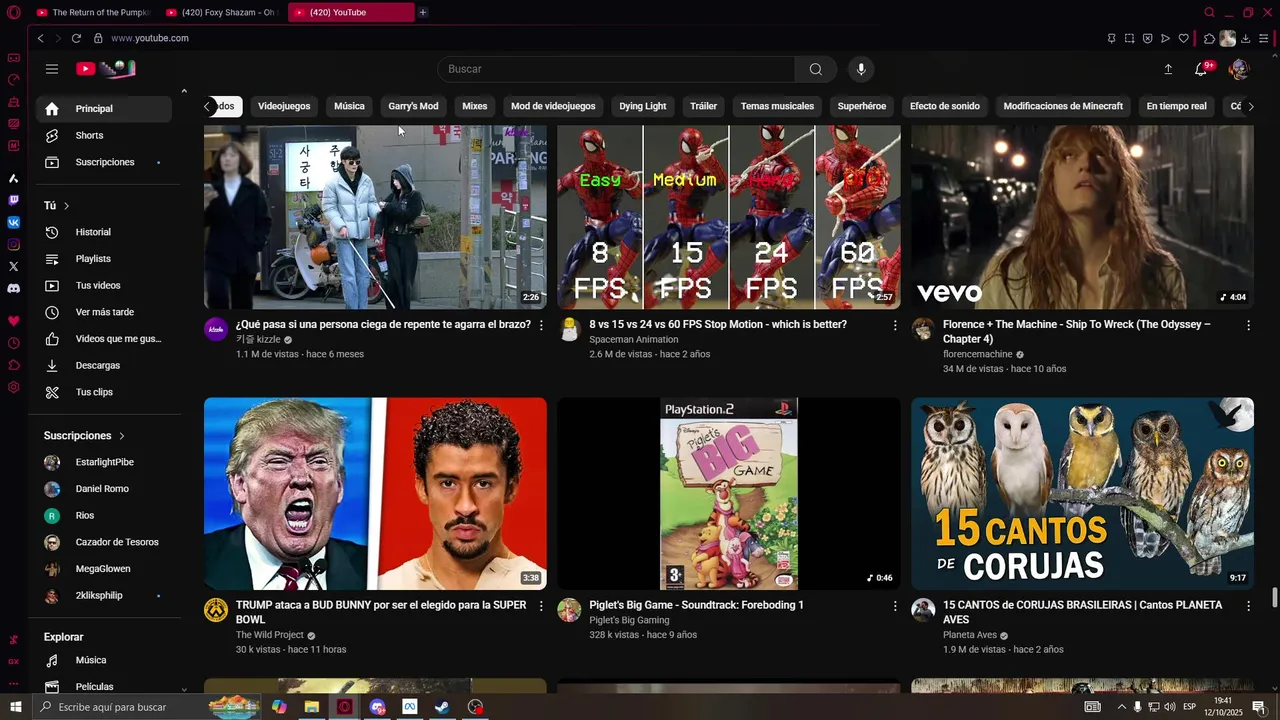
Task: Open Copilot from the taskbar
Action: [279, 707]
